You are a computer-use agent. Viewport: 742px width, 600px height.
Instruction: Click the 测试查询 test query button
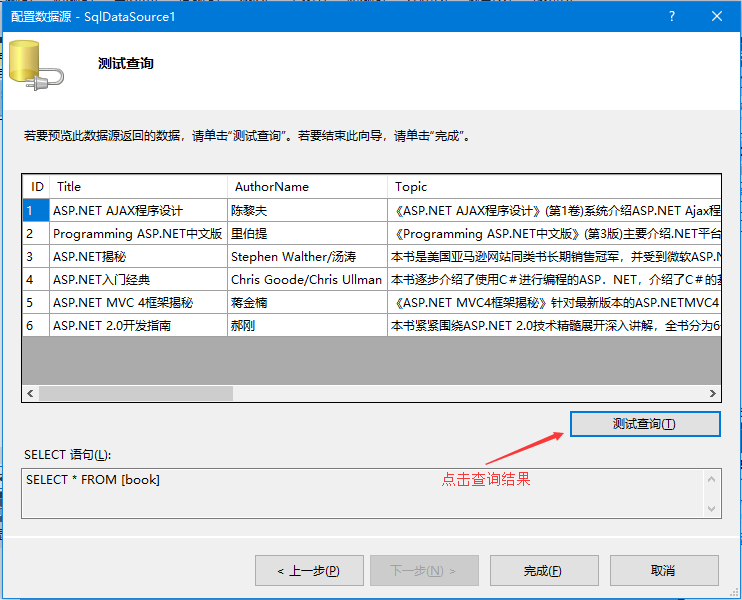pos(644,424)
